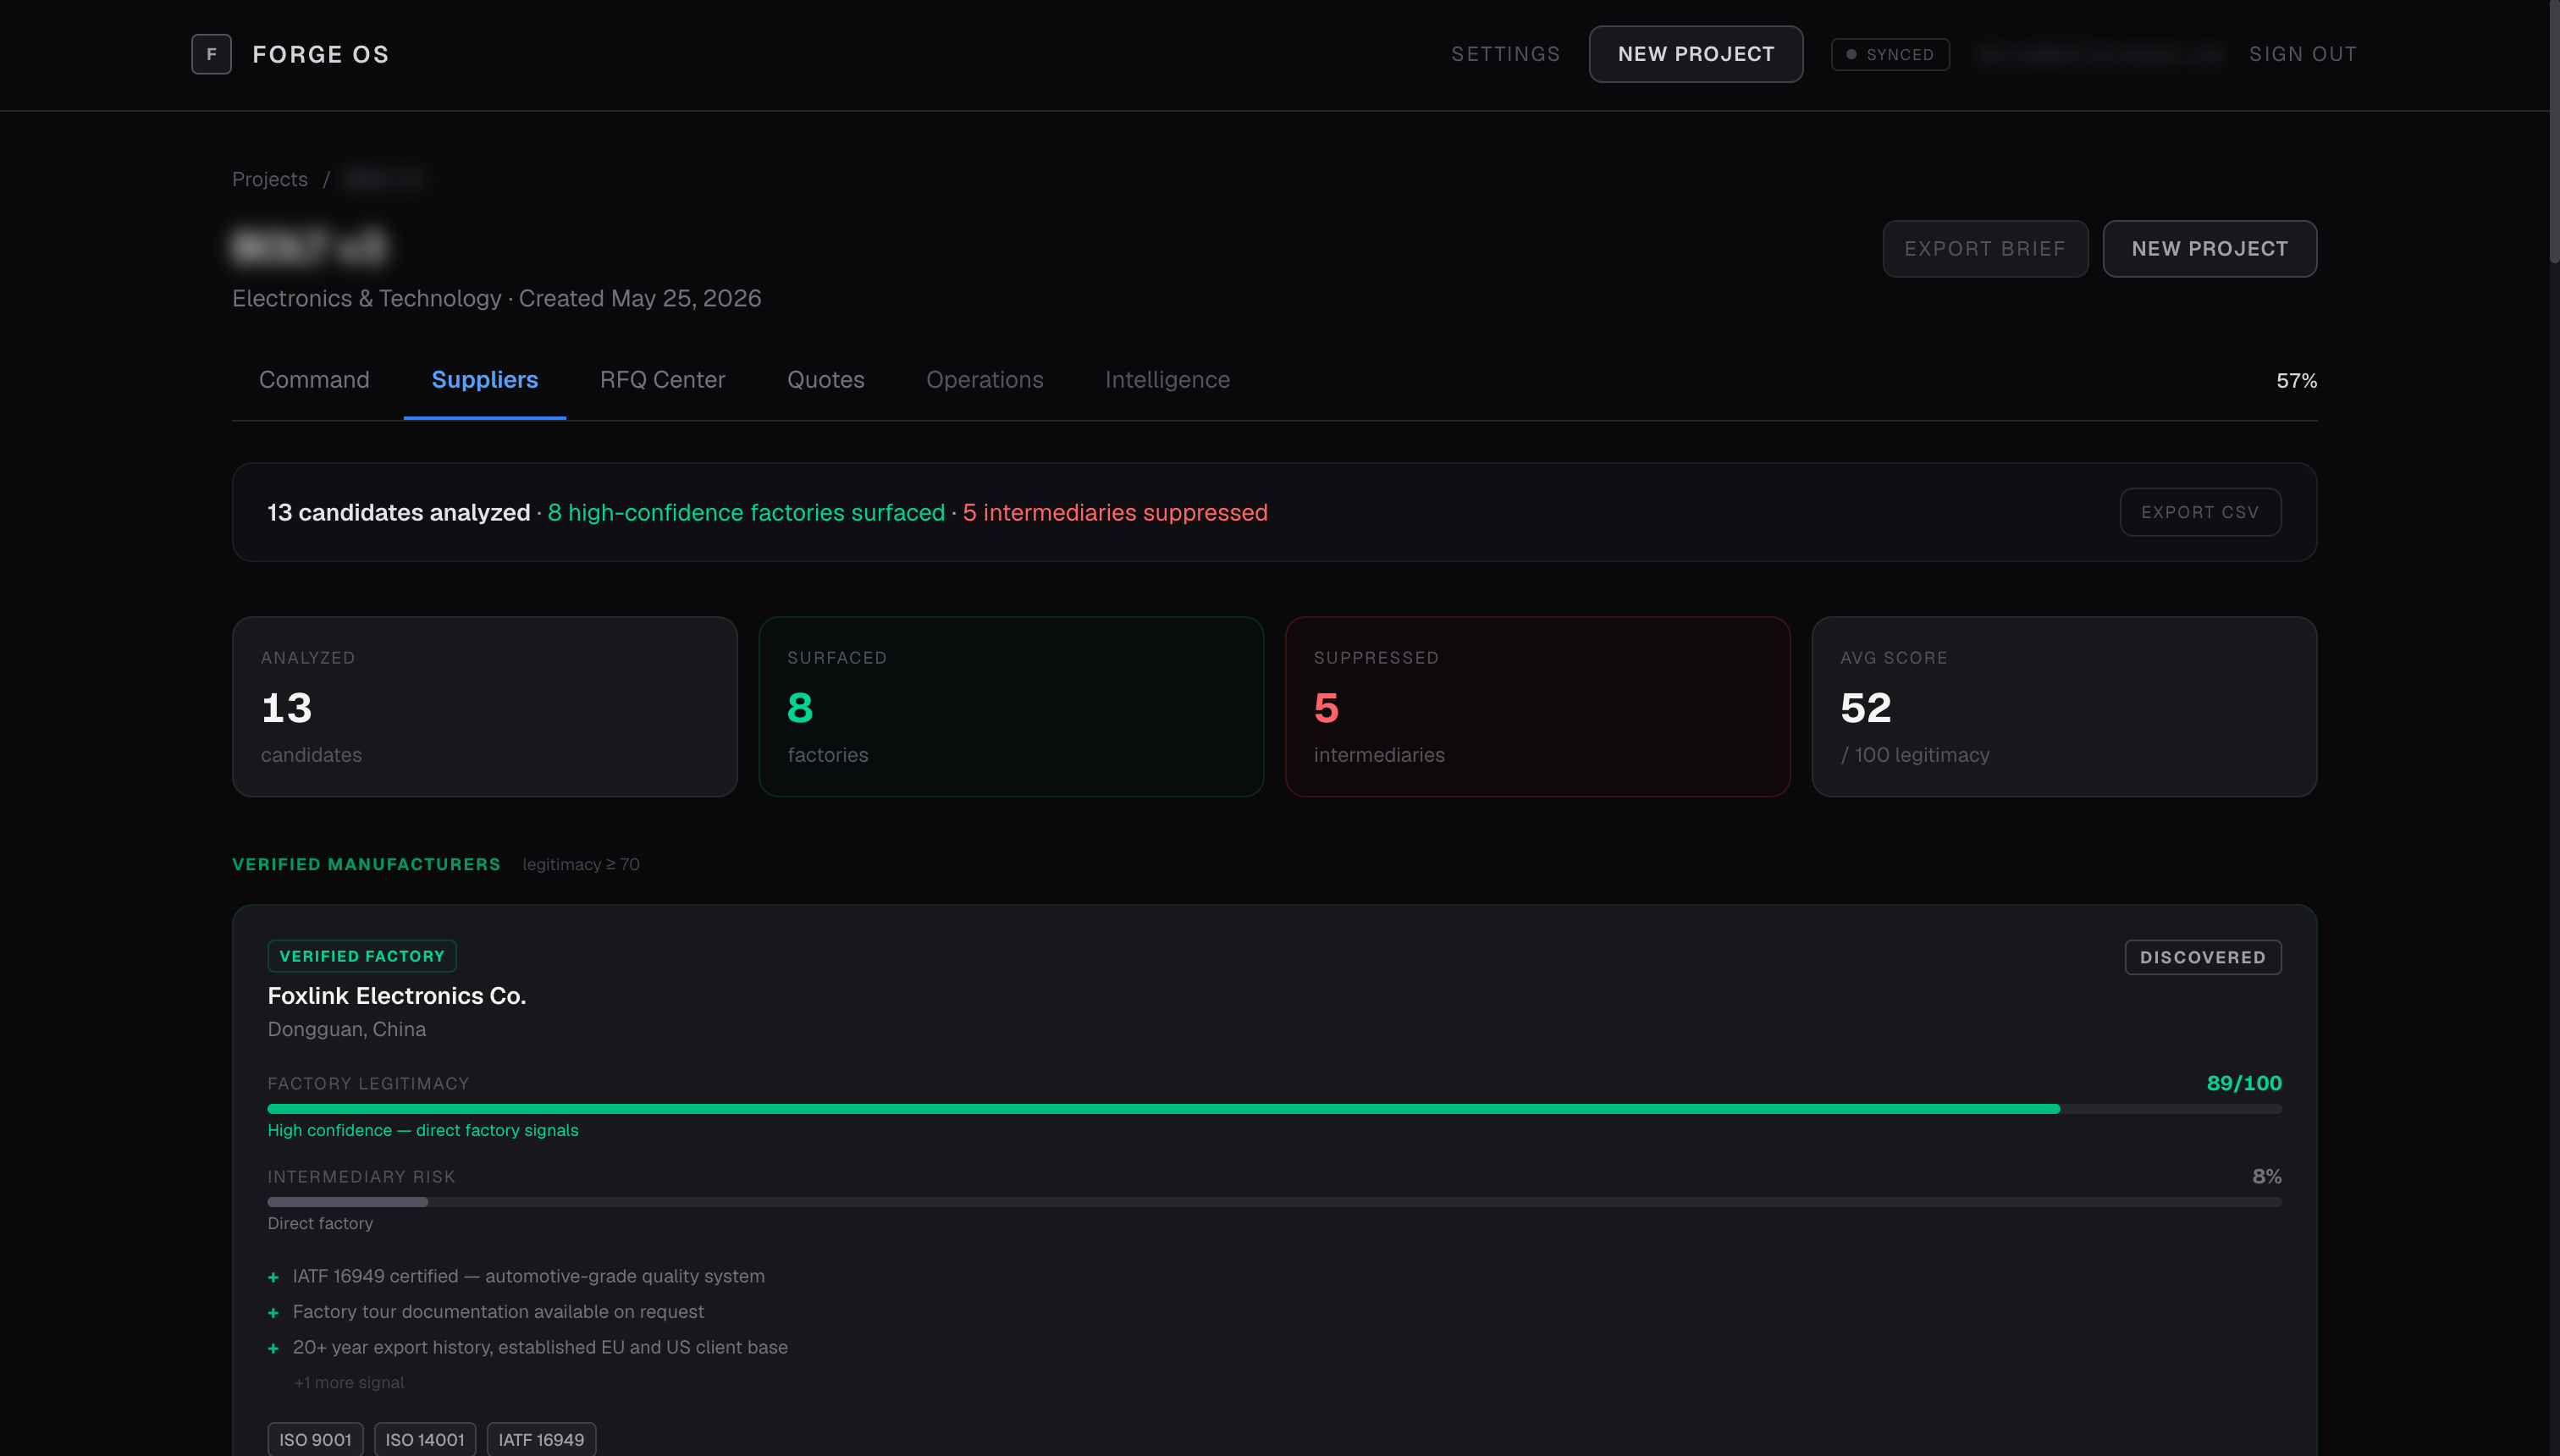2560x1456 pixels.
Task: Click the 'IATF 16949 certified' signal line
Action: point(528,1276)
